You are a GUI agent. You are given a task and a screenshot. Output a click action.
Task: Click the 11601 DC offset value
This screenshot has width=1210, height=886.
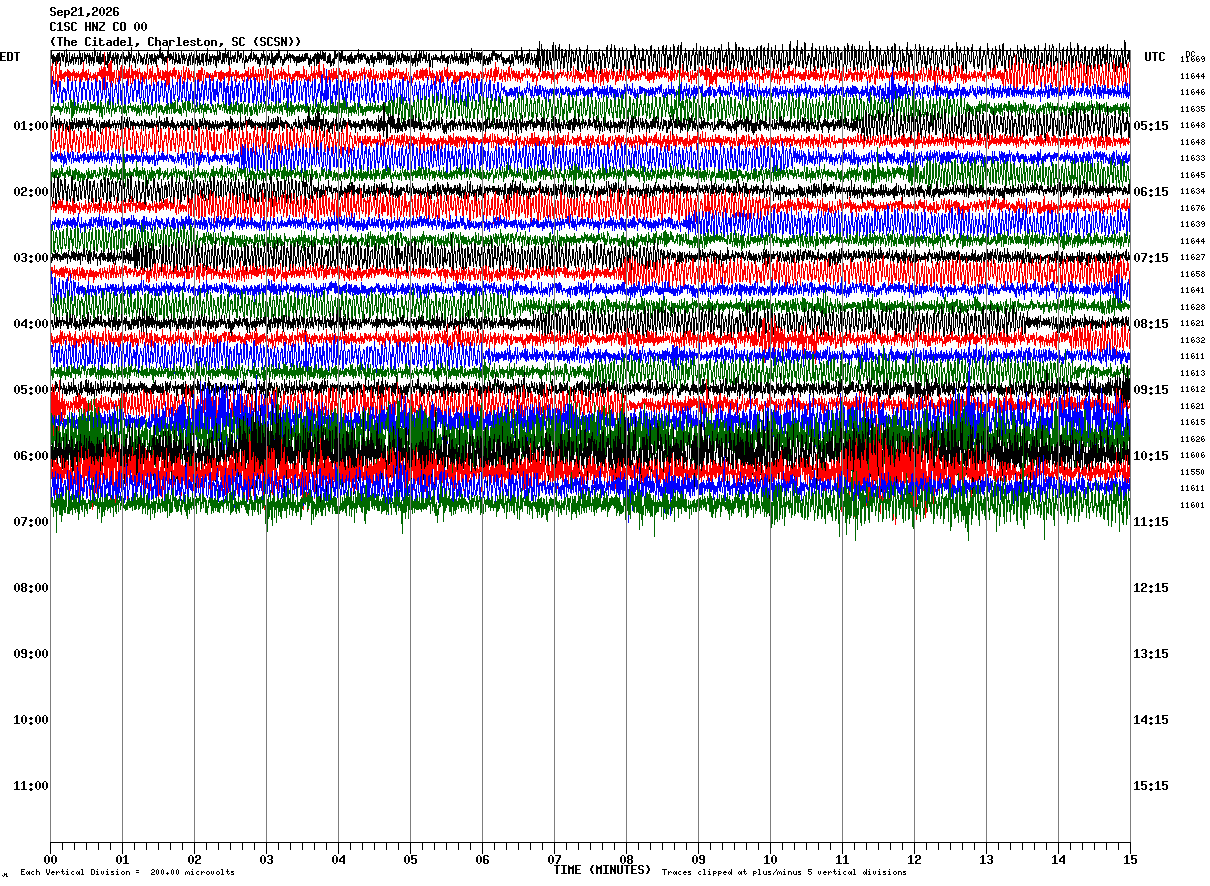(x=1192, y=505)
